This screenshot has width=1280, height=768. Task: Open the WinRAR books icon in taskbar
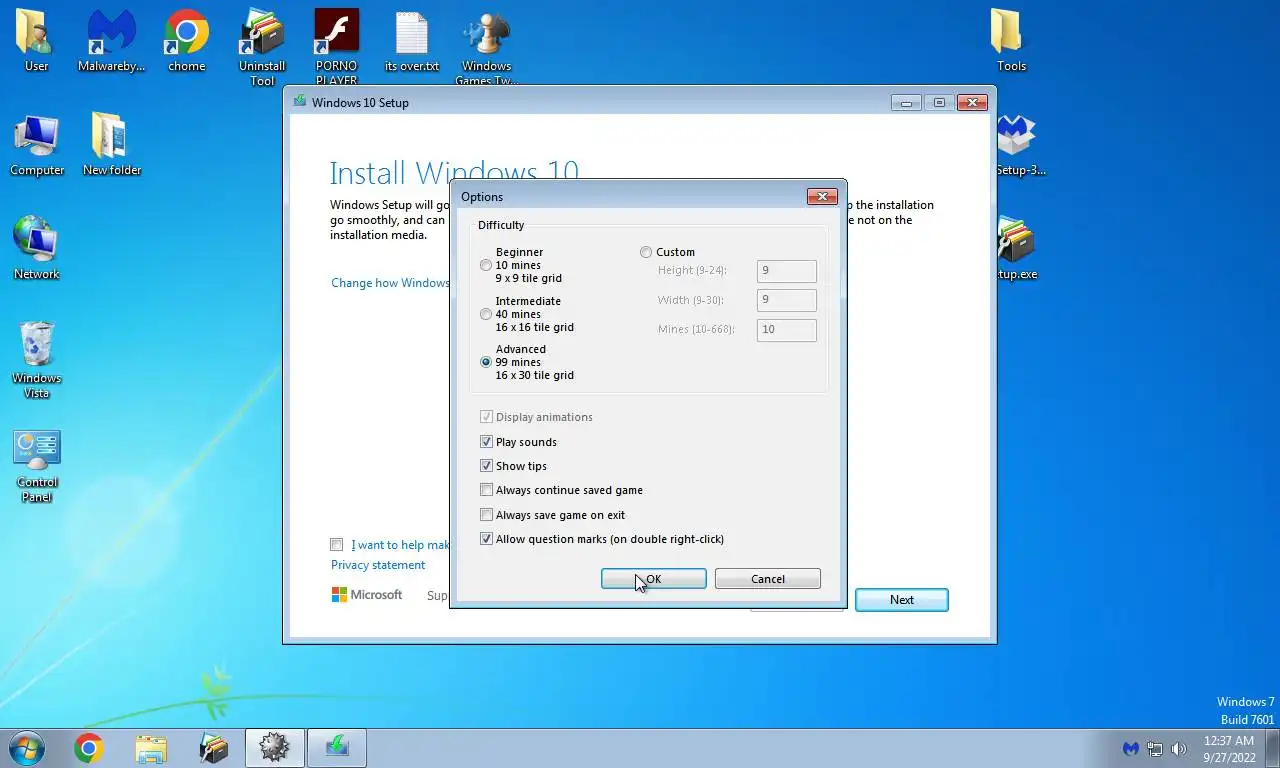coord(213,748)
